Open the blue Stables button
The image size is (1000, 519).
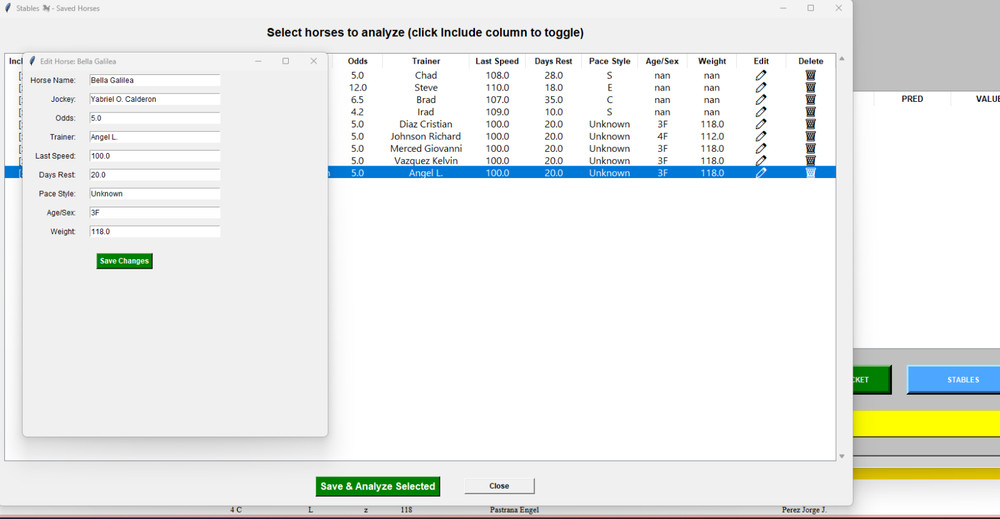coord(953,380)
